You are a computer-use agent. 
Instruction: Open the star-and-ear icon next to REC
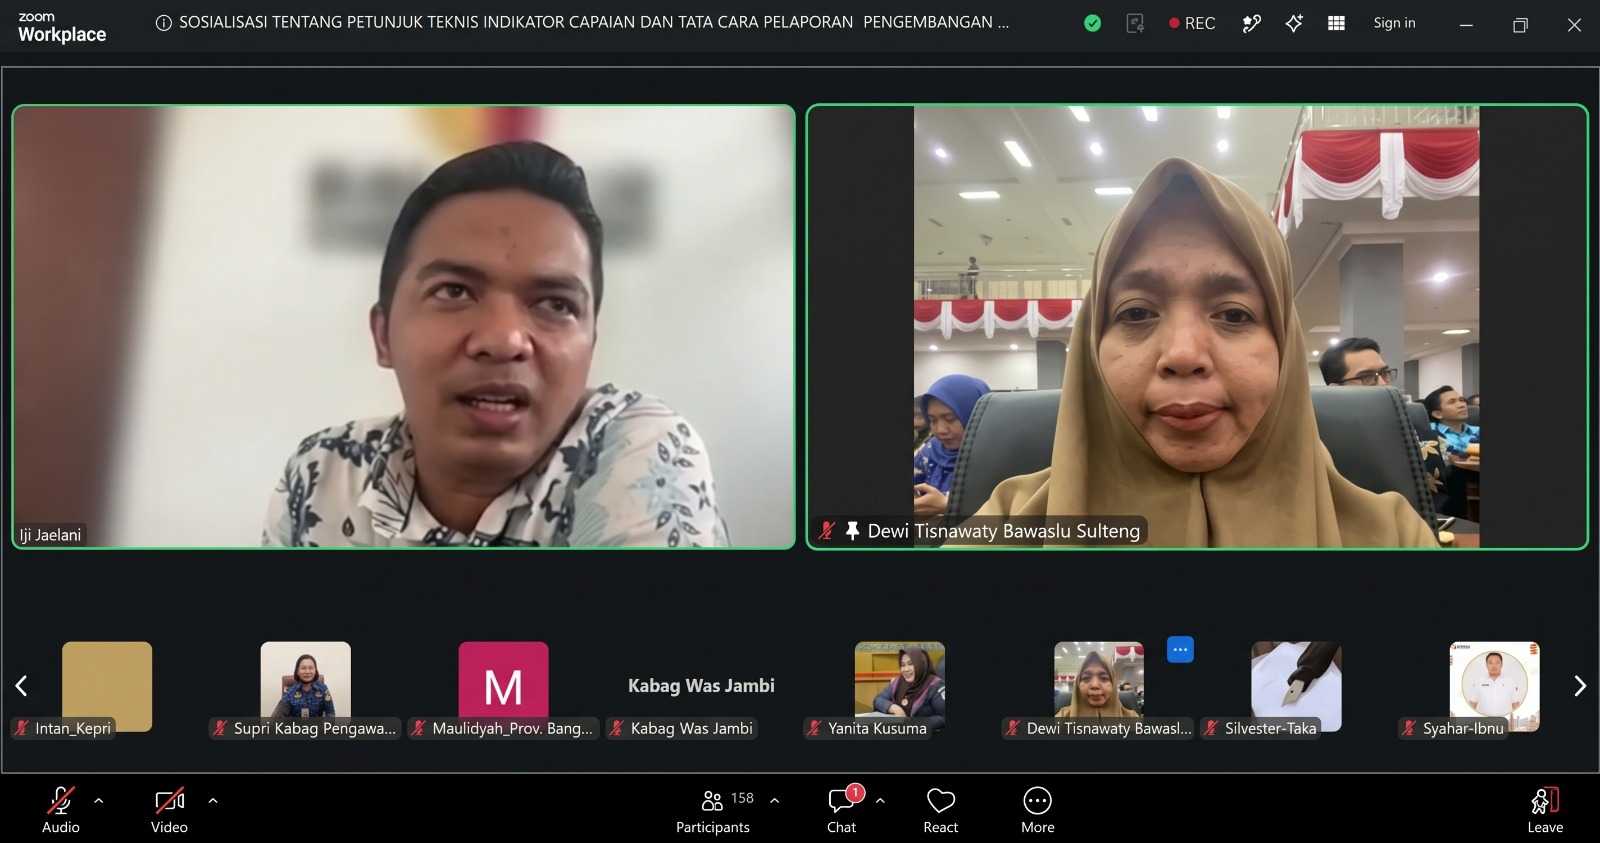coord(1251,23)
